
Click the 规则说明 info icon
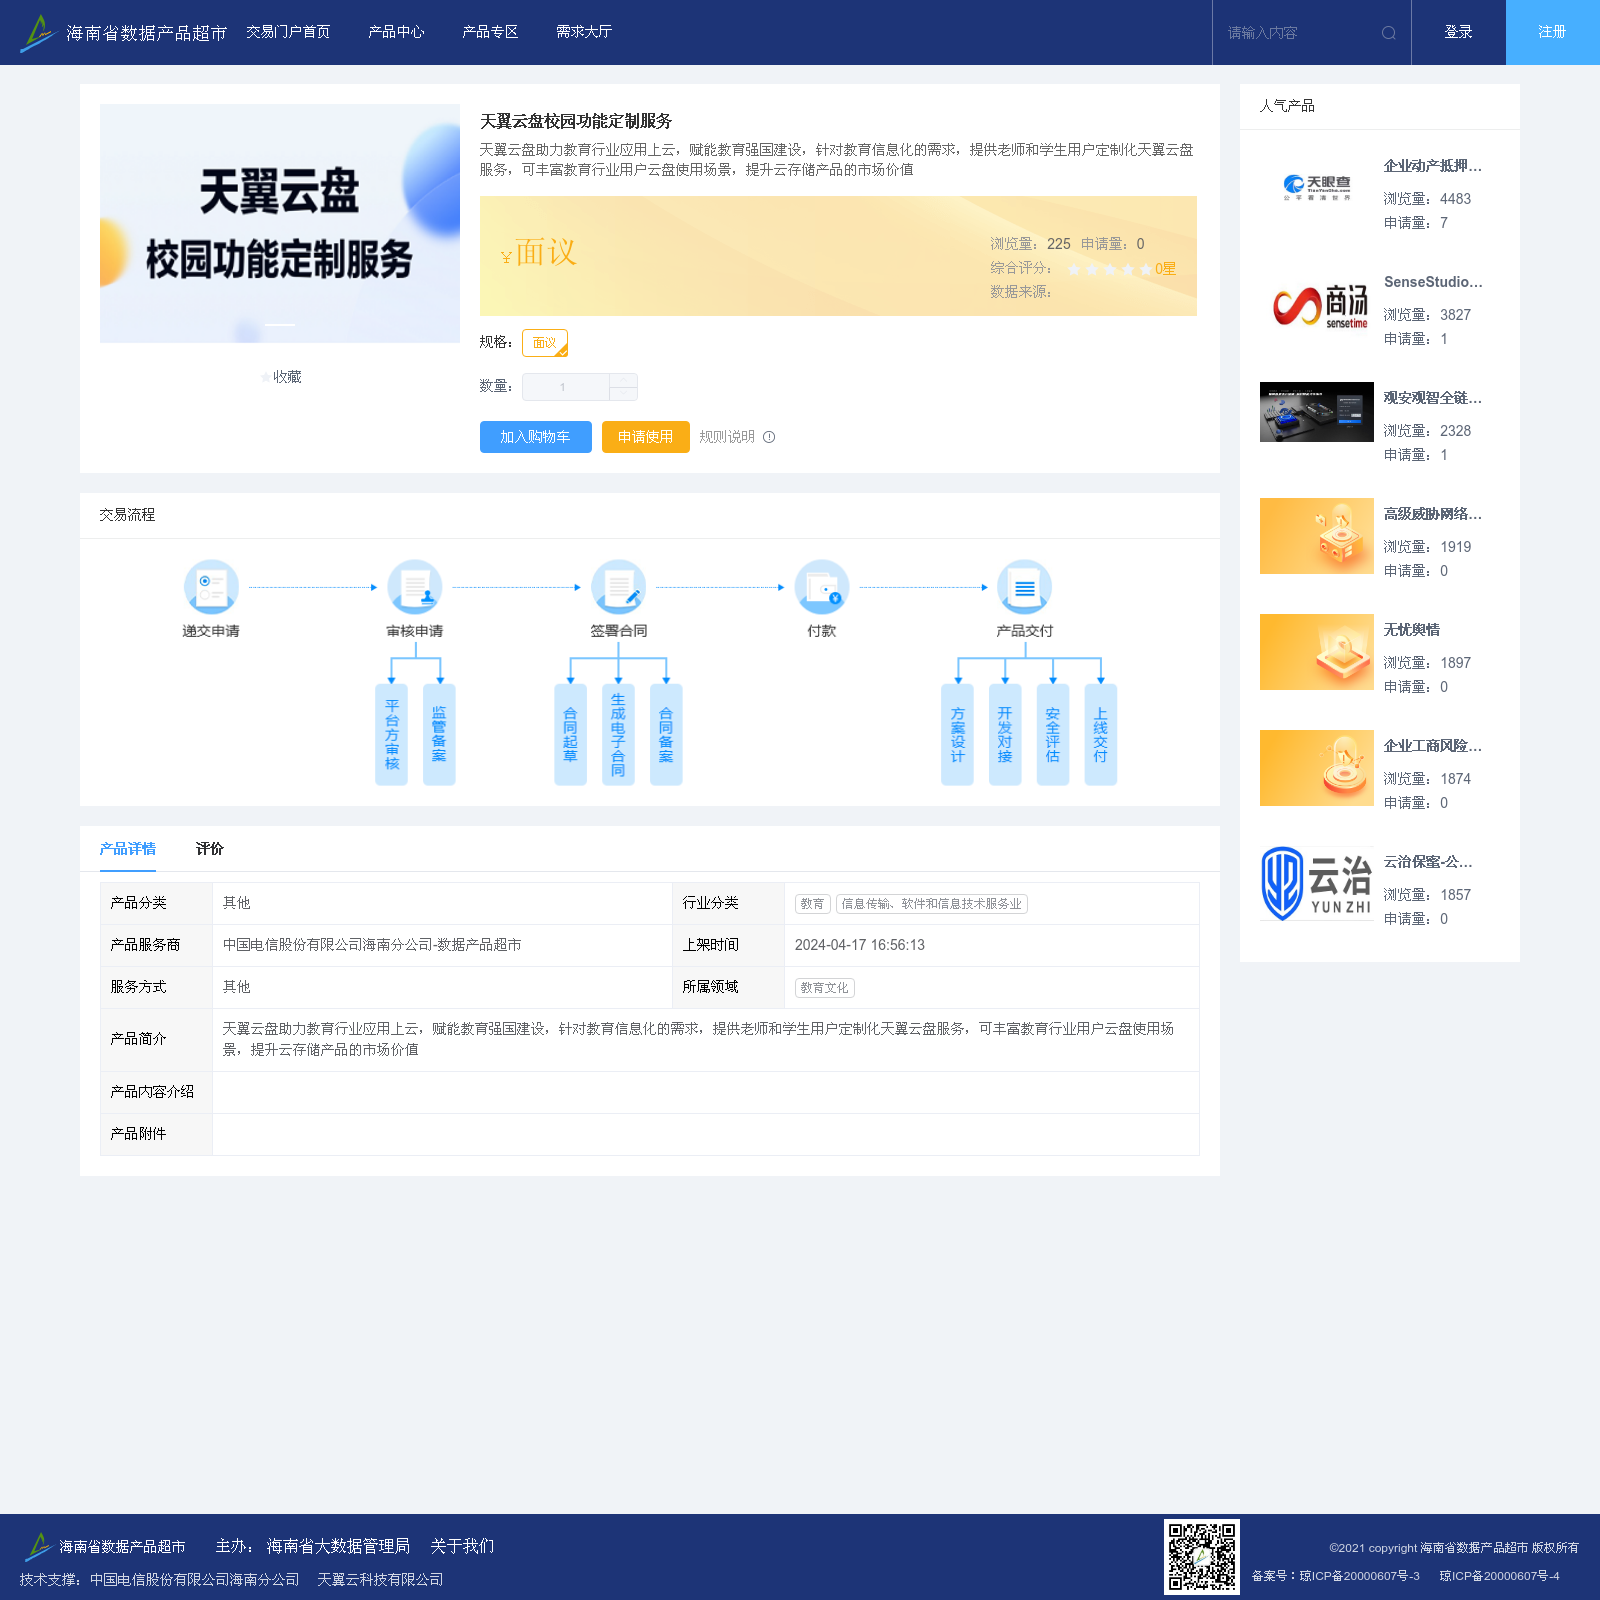[x=769, y=437]
